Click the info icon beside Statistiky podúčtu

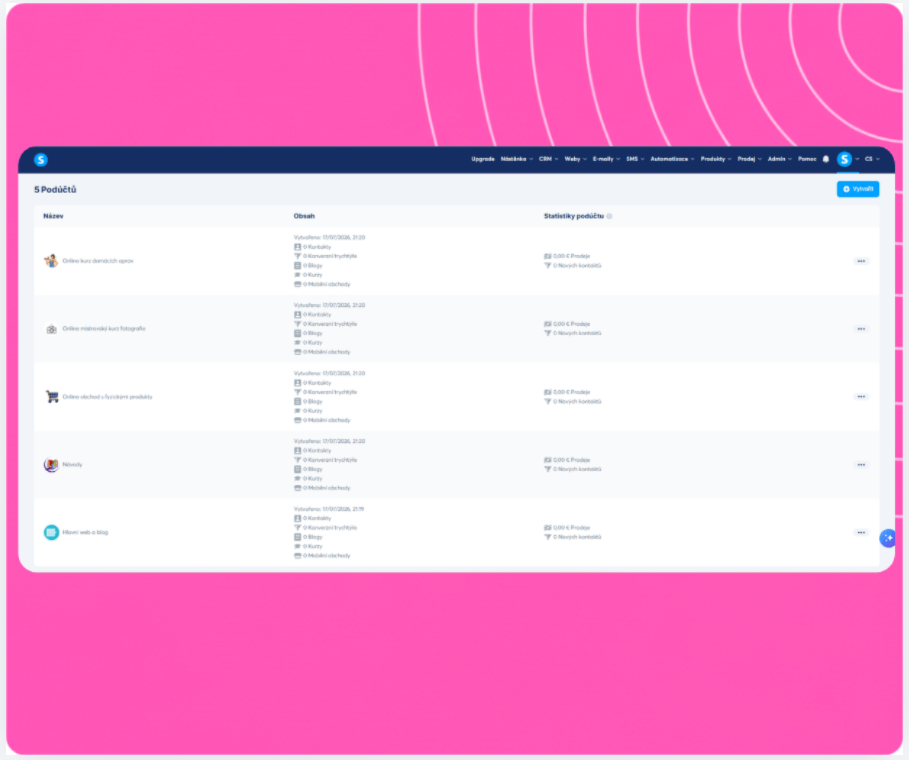tap(609, 216)
